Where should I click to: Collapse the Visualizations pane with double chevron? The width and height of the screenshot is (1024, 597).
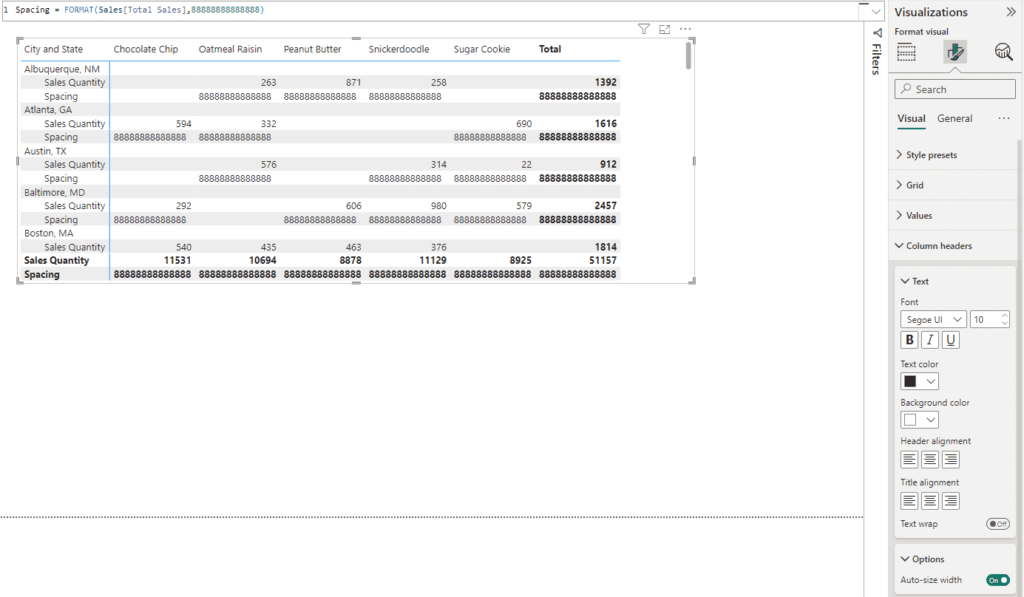(x=1009, y=12)
